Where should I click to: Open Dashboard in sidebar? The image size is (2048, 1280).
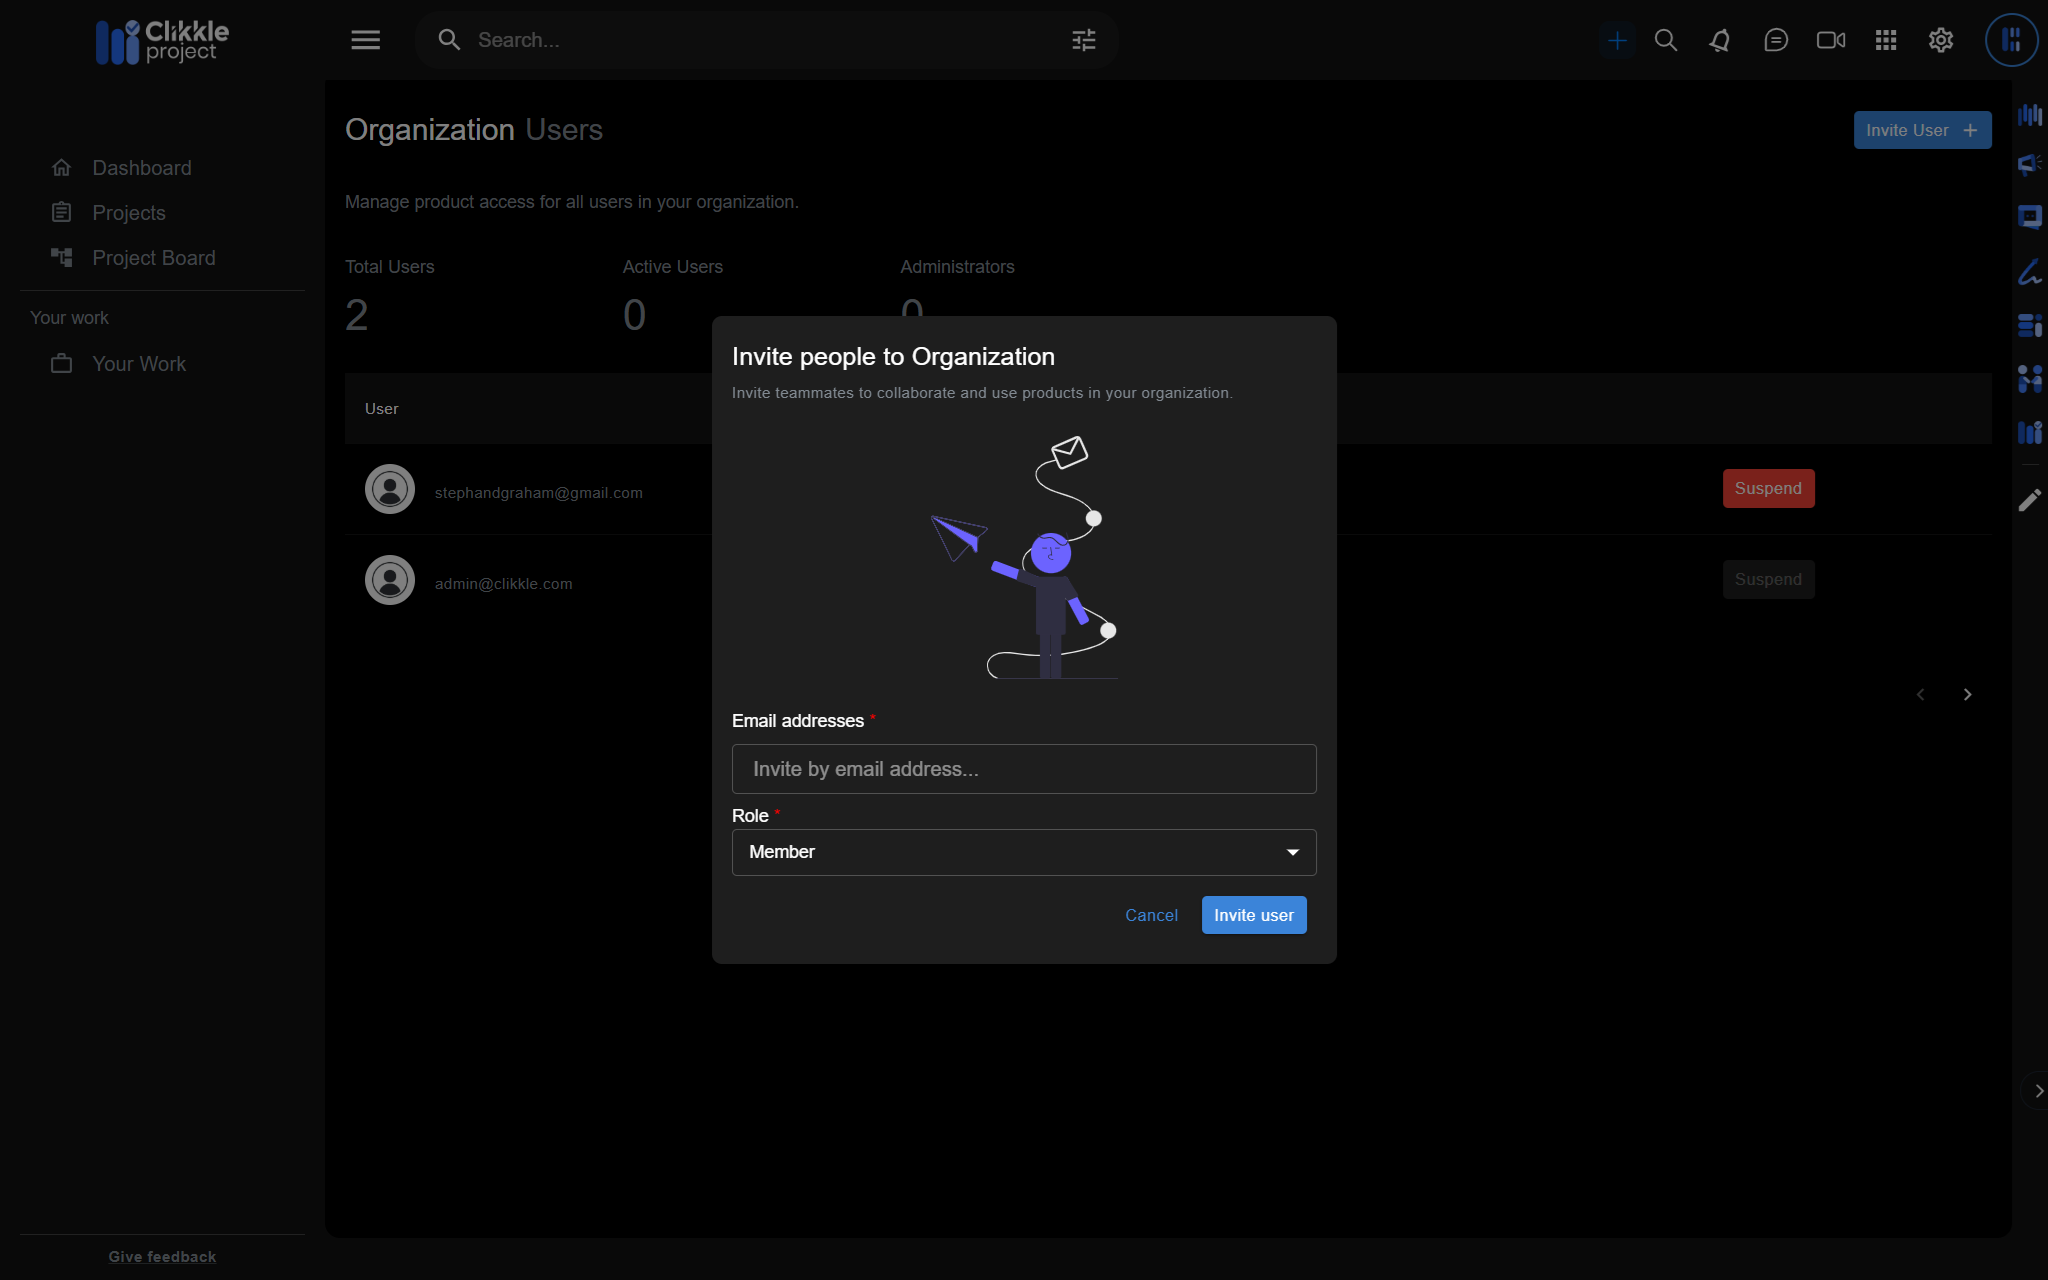pos(141,168)
